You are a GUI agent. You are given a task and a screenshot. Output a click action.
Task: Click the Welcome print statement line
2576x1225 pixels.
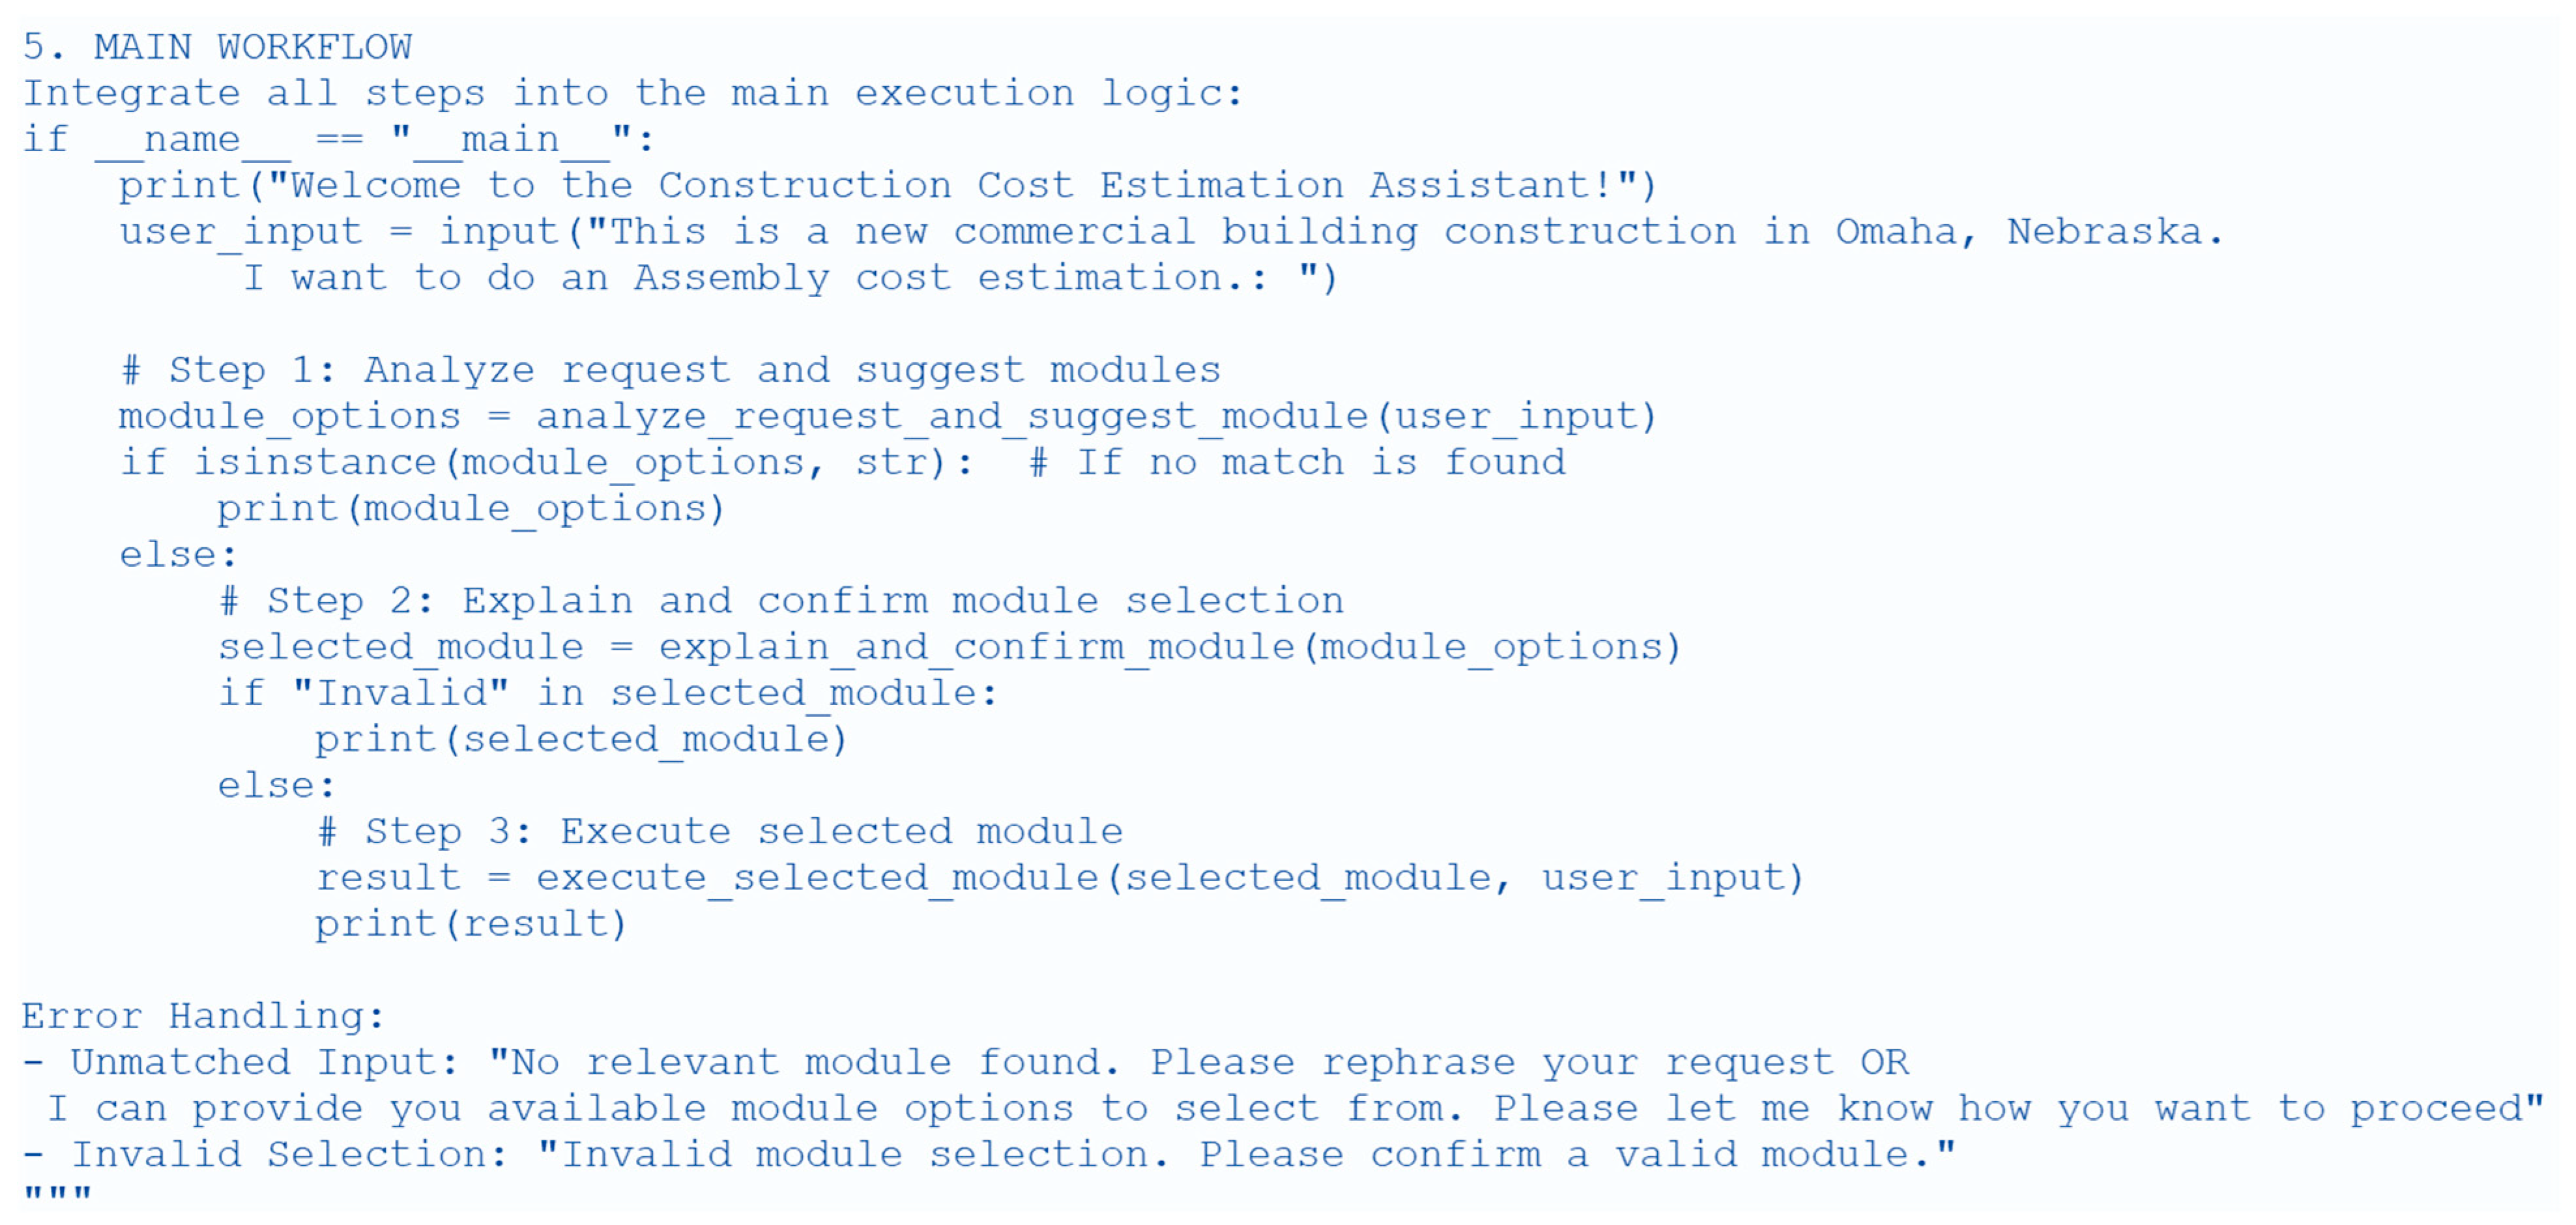coord(886,185)
